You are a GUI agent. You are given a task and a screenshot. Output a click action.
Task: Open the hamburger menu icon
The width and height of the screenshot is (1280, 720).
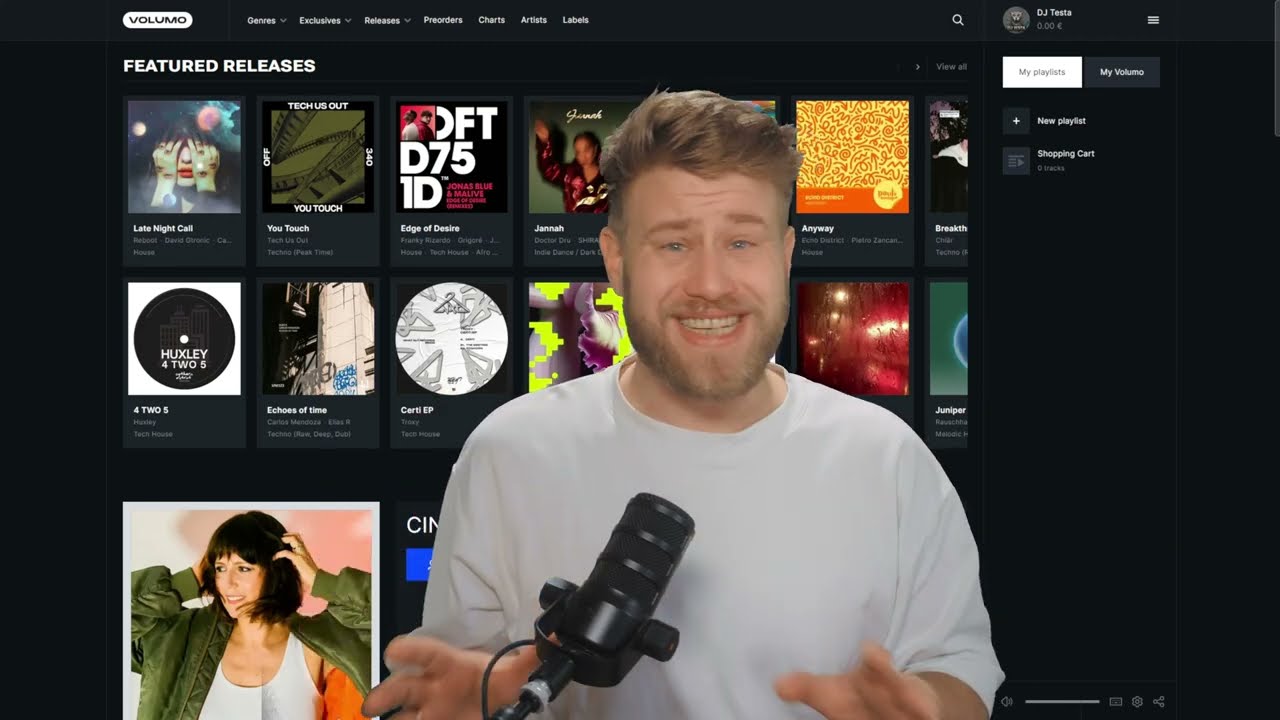(x=1153, y=20)
